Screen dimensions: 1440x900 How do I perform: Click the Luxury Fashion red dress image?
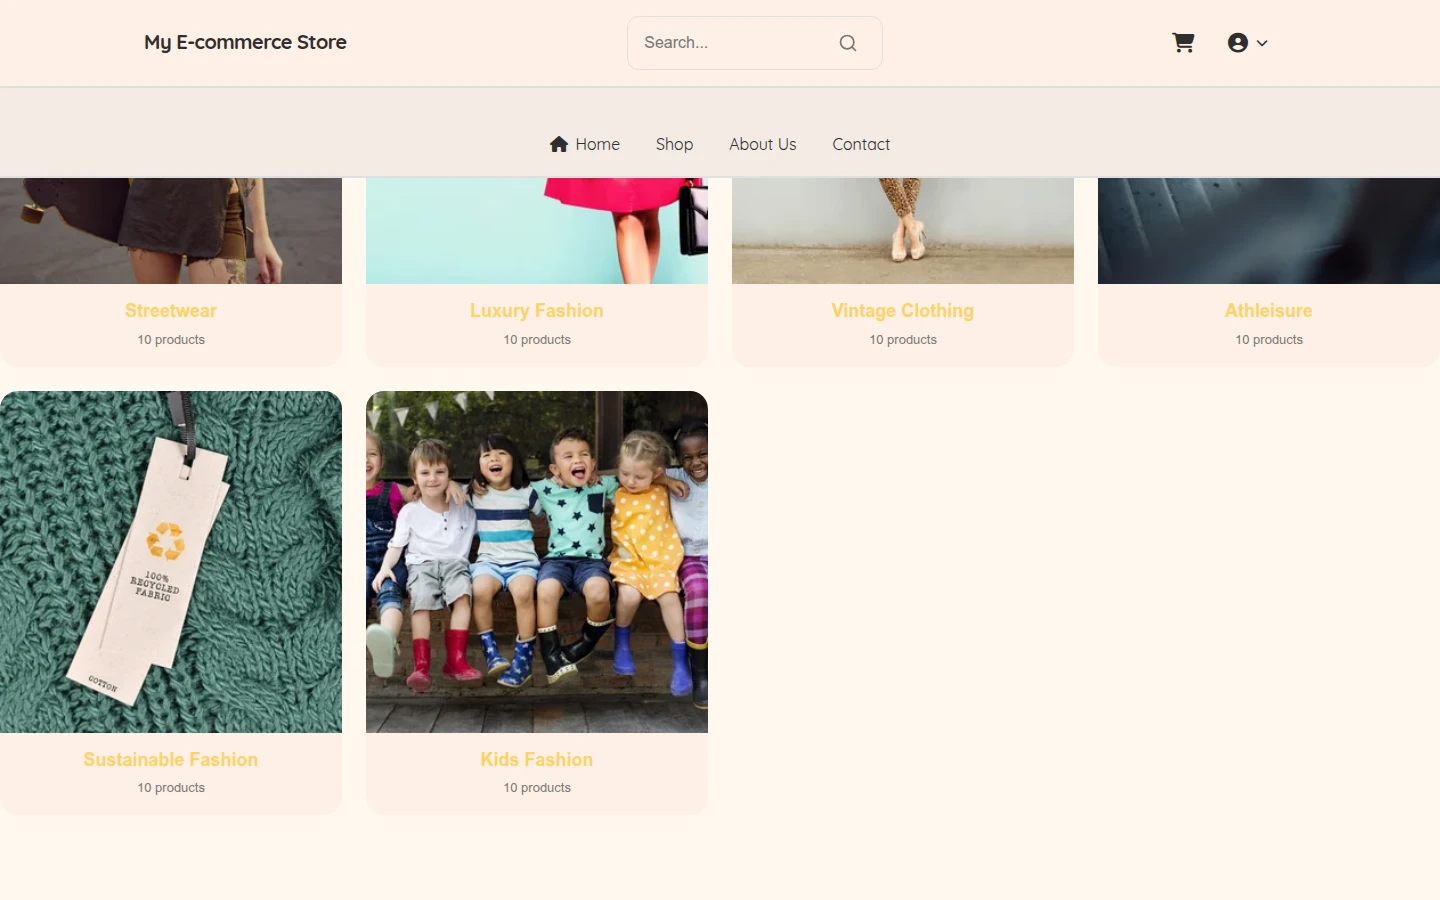tap(537, 231)
